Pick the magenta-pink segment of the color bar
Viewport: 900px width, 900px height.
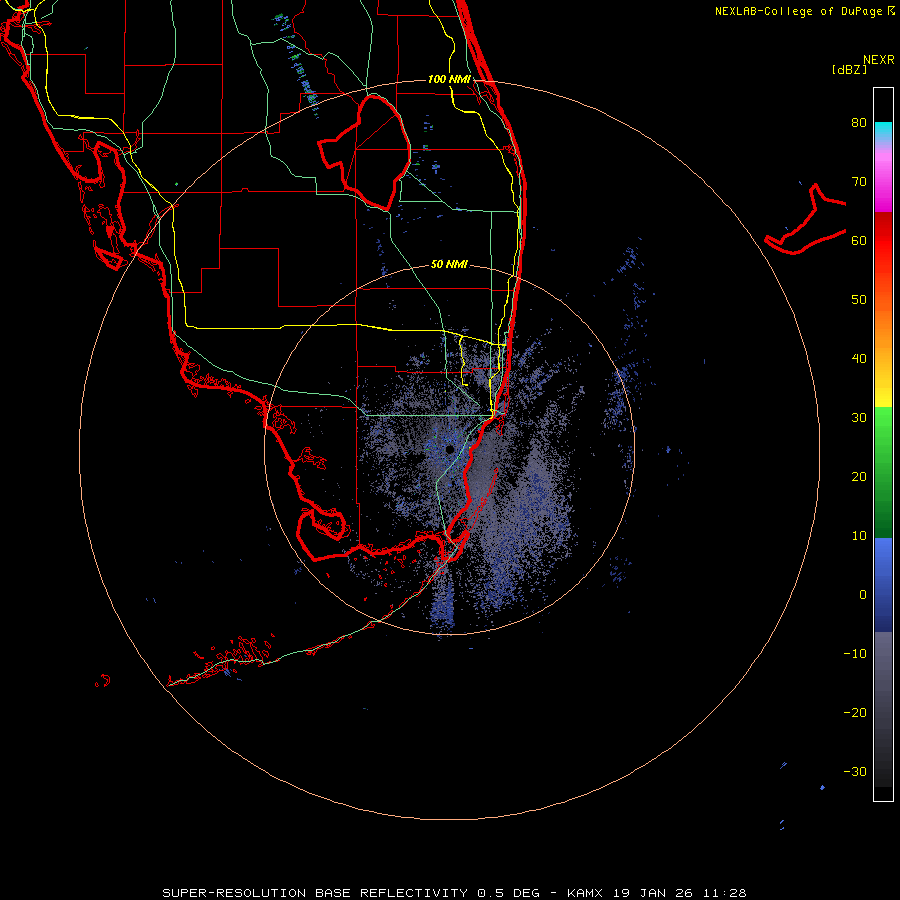pos(883,178)
